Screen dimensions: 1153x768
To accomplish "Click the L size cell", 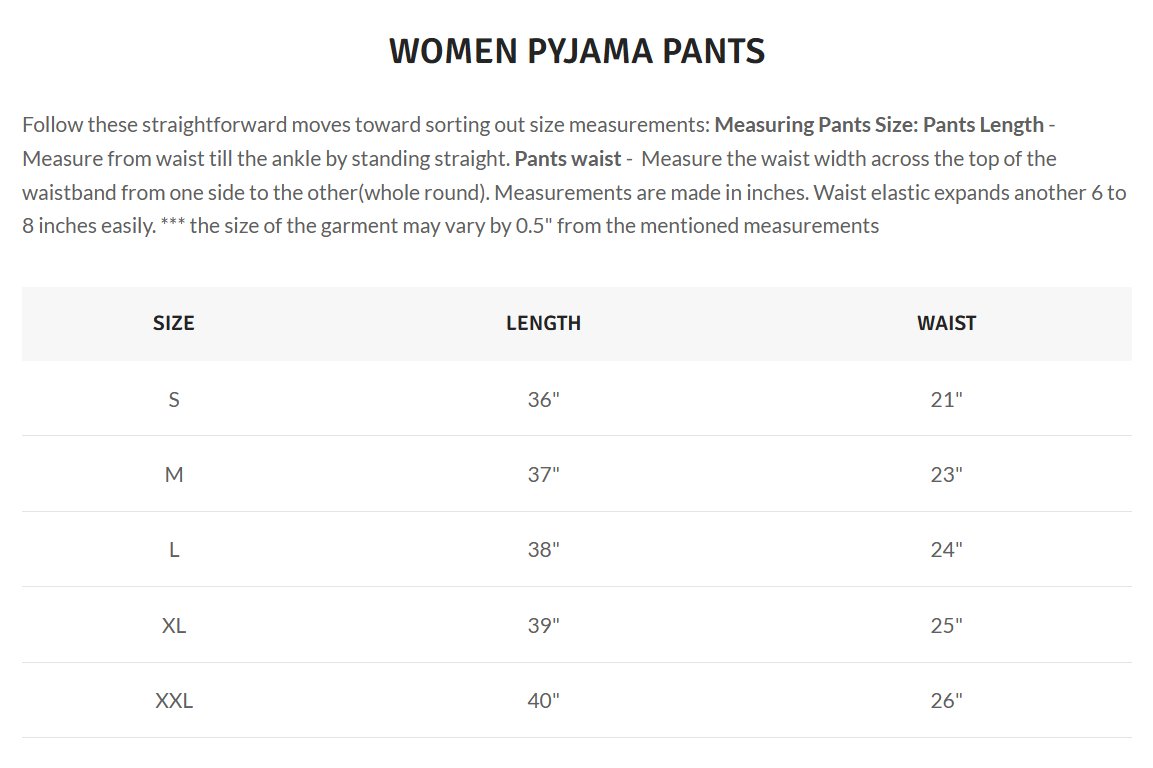I will [x=174, y=550].
